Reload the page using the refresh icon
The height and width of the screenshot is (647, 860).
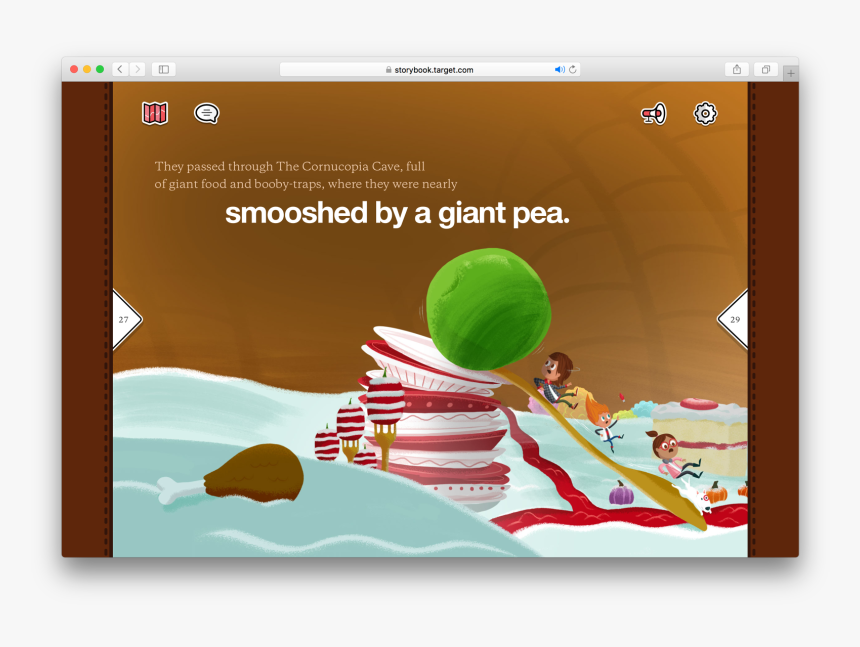(571, 69)
